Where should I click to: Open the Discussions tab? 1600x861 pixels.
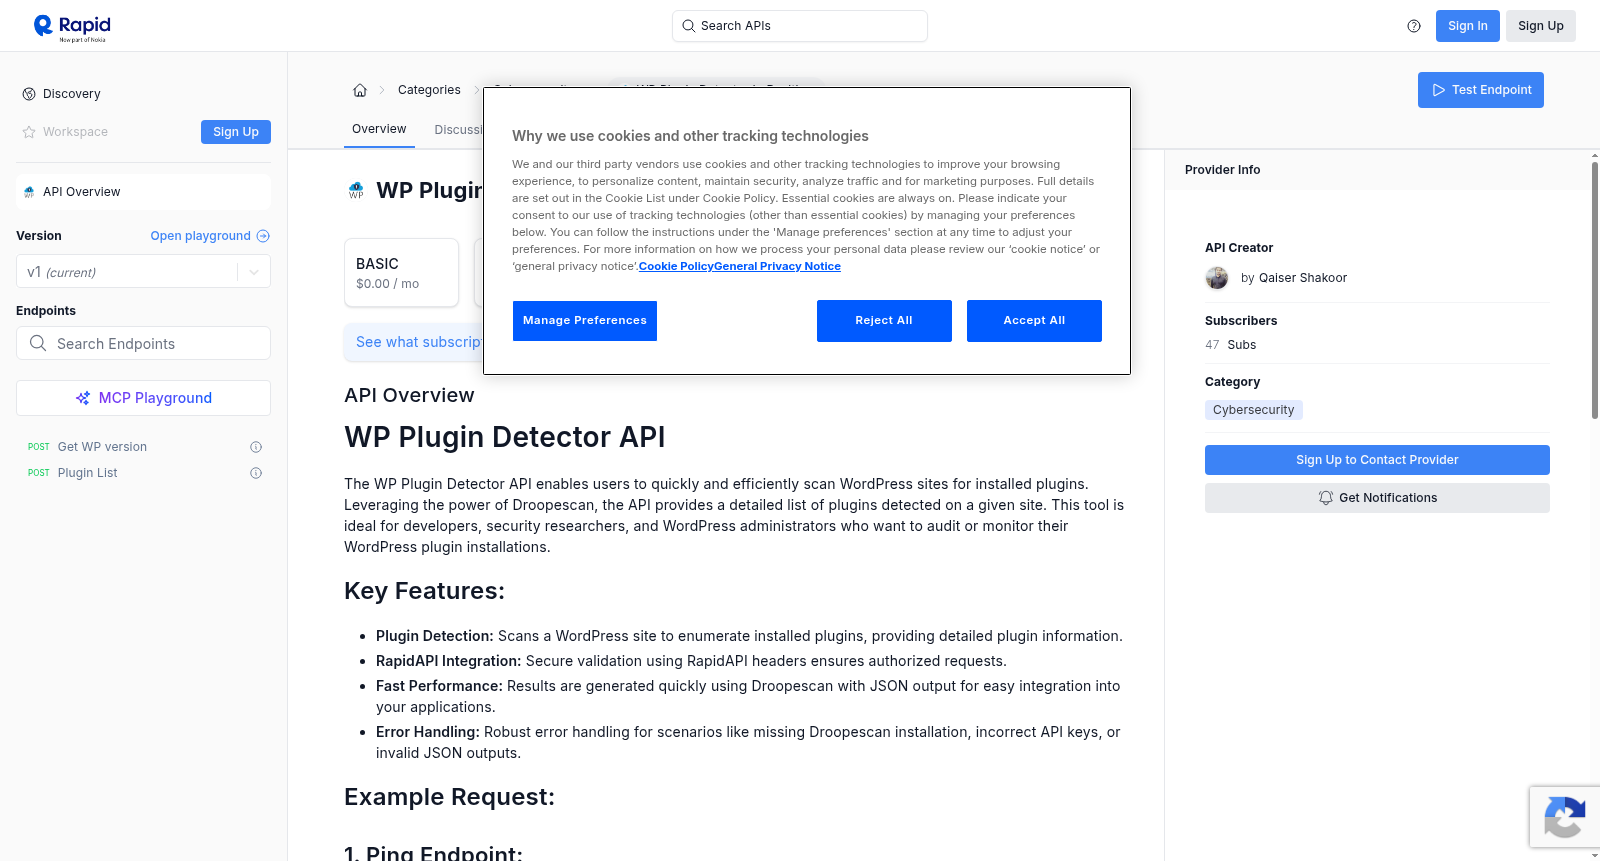pos(458,130)
